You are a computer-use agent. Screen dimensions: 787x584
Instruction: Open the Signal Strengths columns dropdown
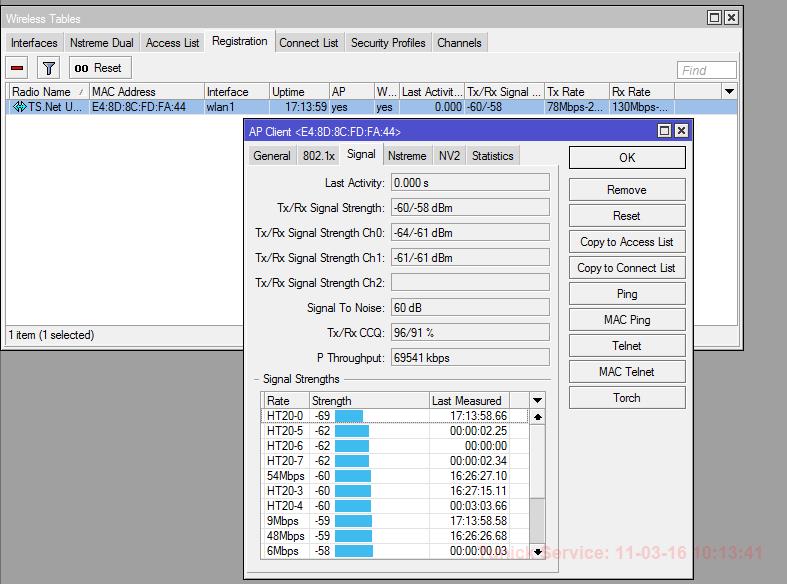(537, 400)
